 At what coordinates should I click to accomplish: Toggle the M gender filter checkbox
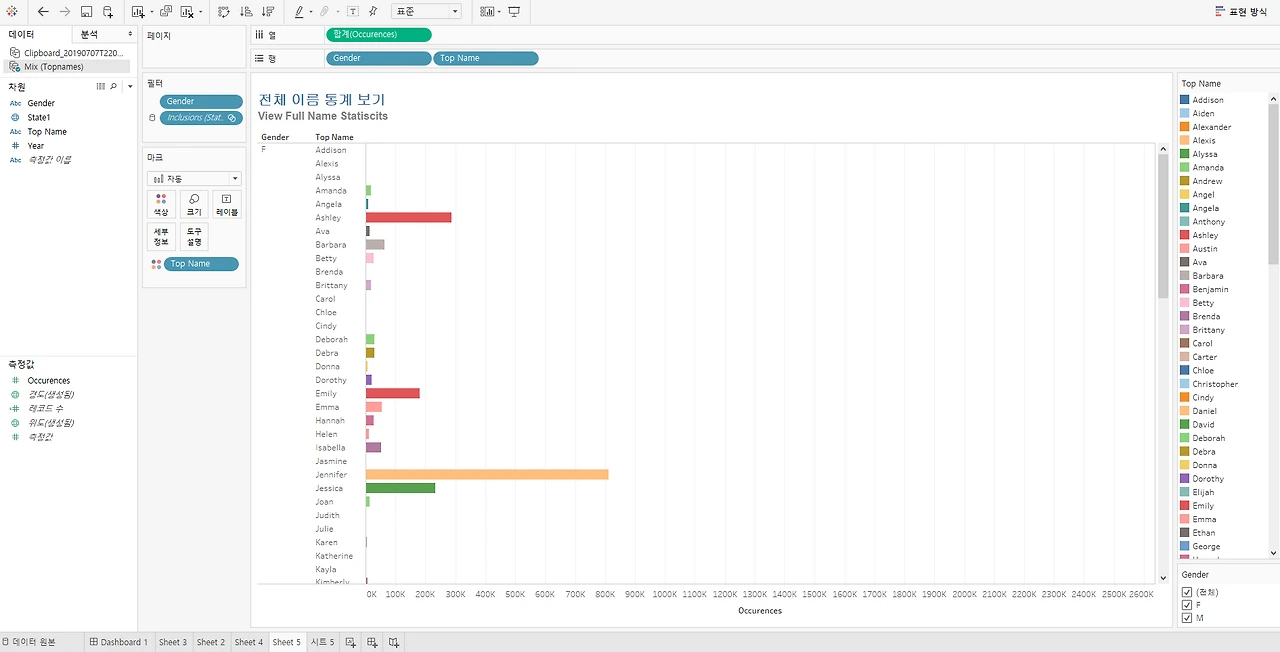[x=1187, y=618]
